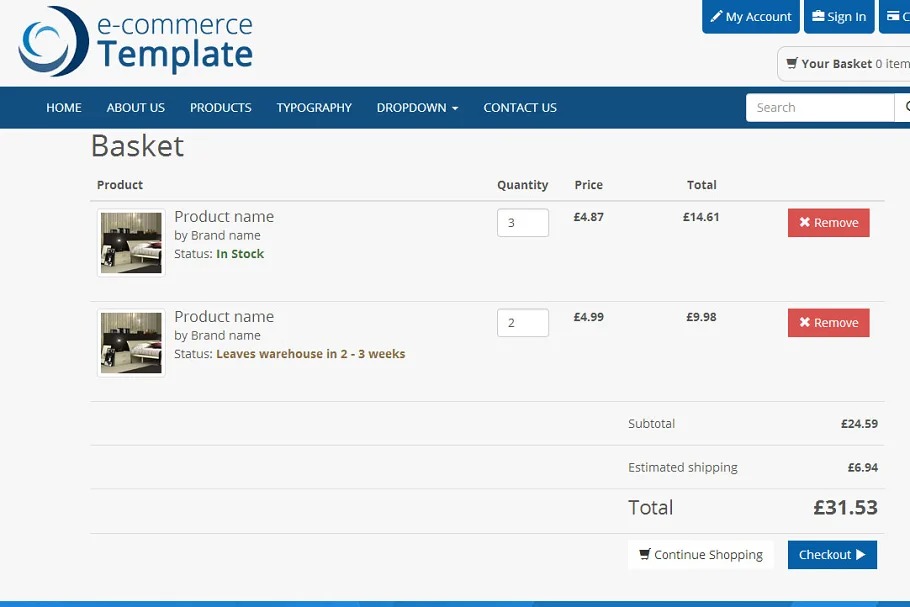Edit quantity field showing 2
Image resolution: width=910 pixels, height=607 pixels.
(x=522, y=323)
